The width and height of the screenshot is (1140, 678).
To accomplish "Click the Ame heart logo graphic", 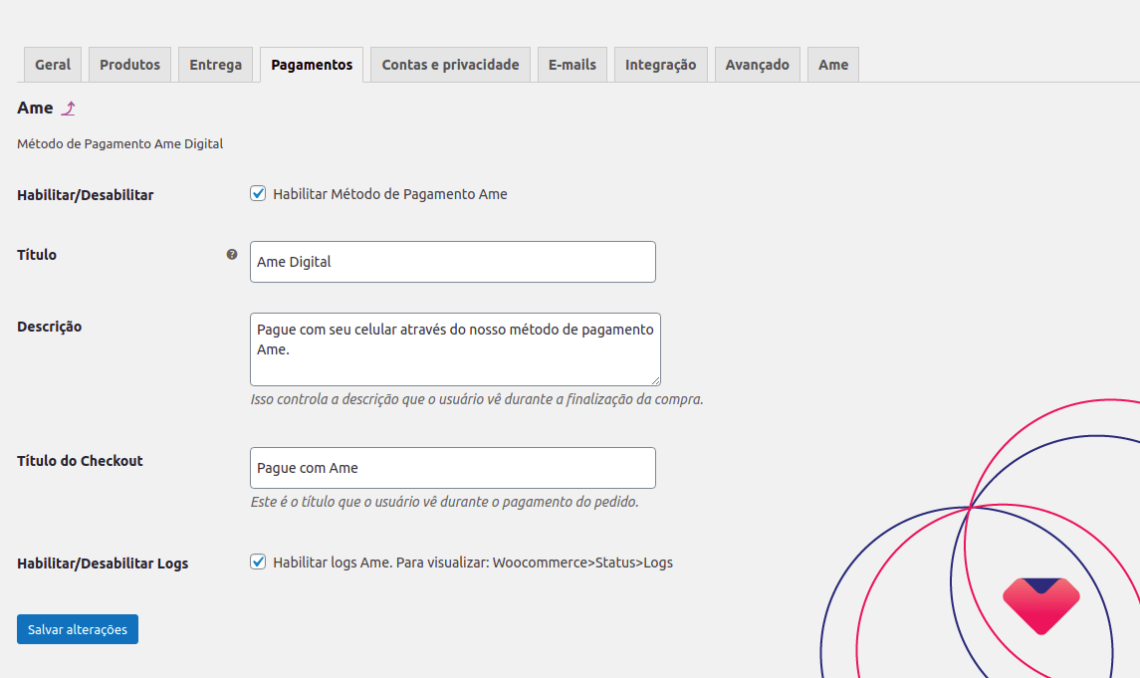I will [x=1041, y=604].
